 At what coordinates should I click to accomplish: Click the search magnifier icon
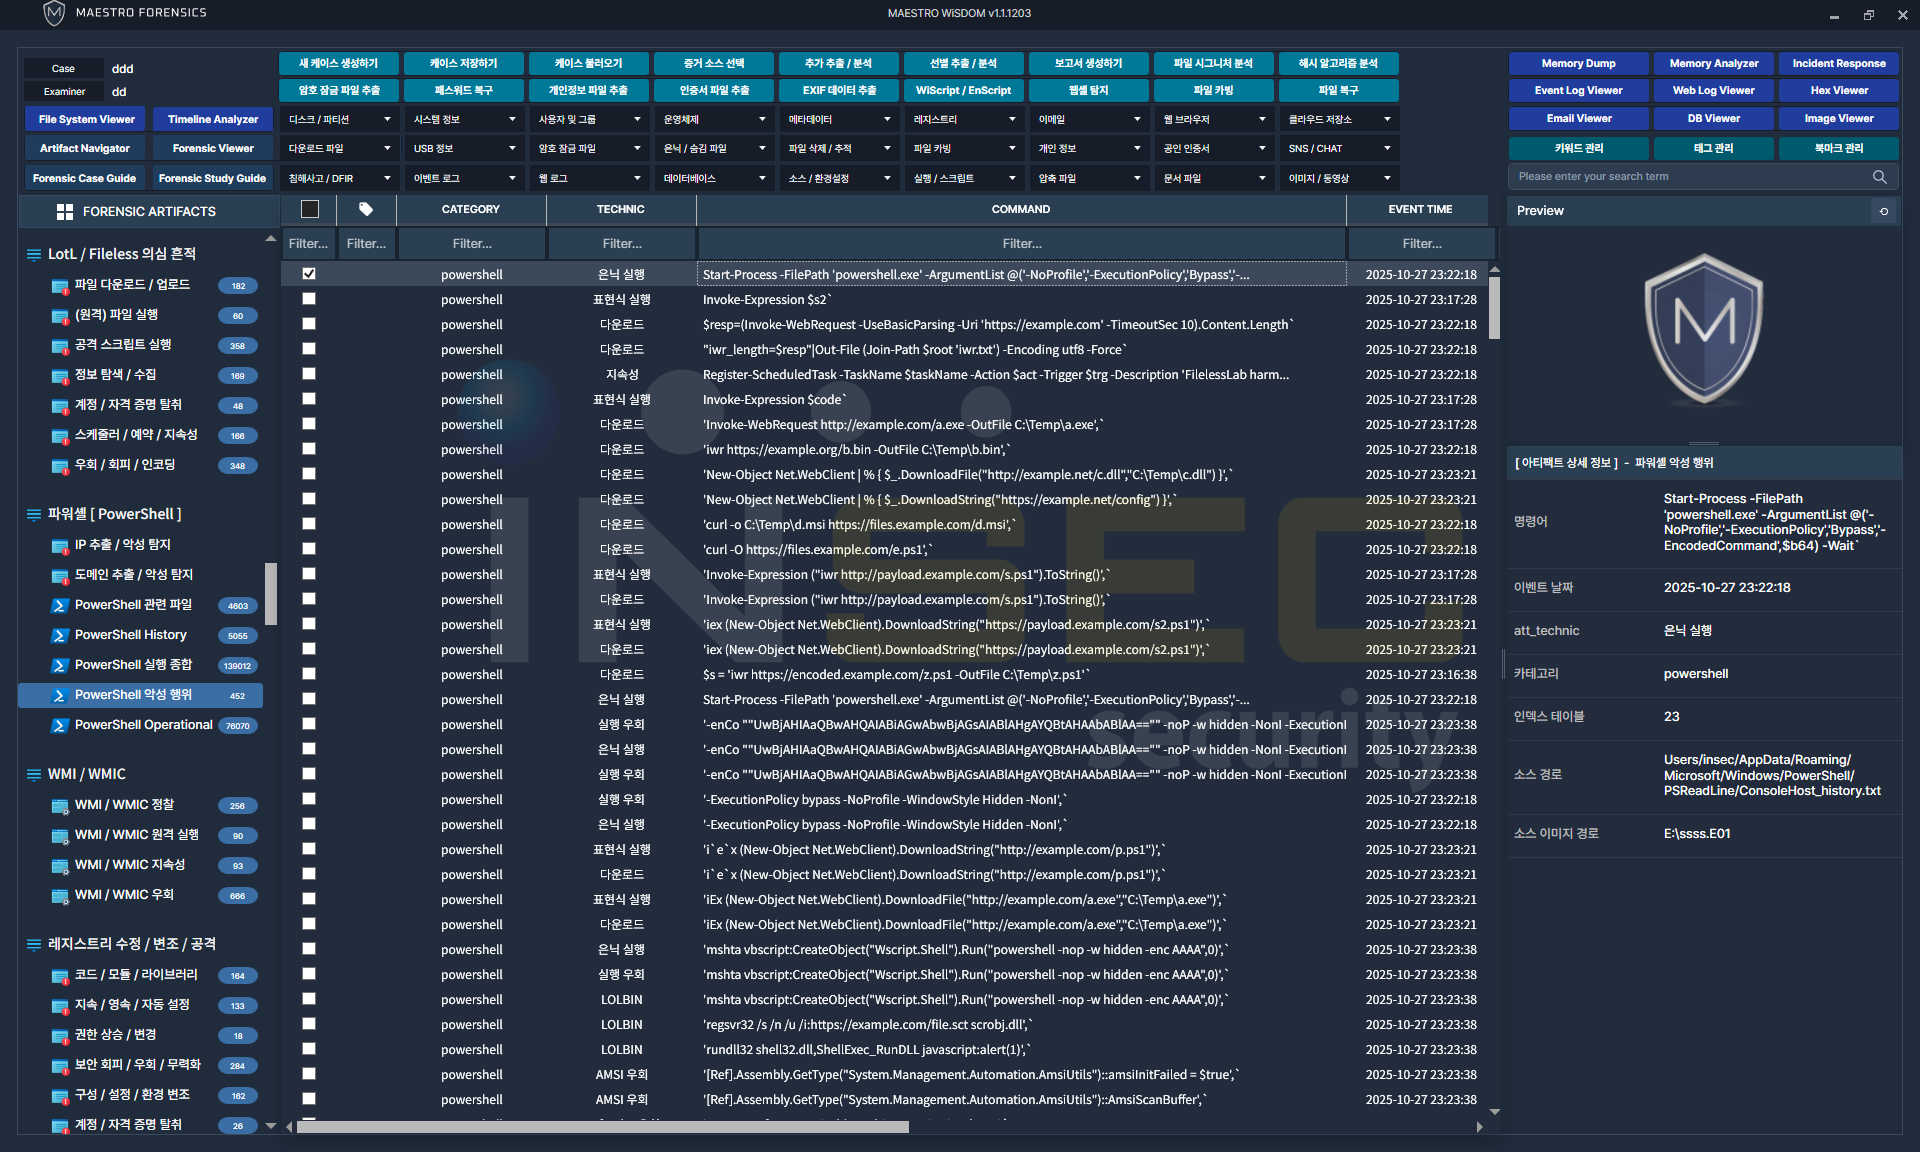tap(1880, 177)
